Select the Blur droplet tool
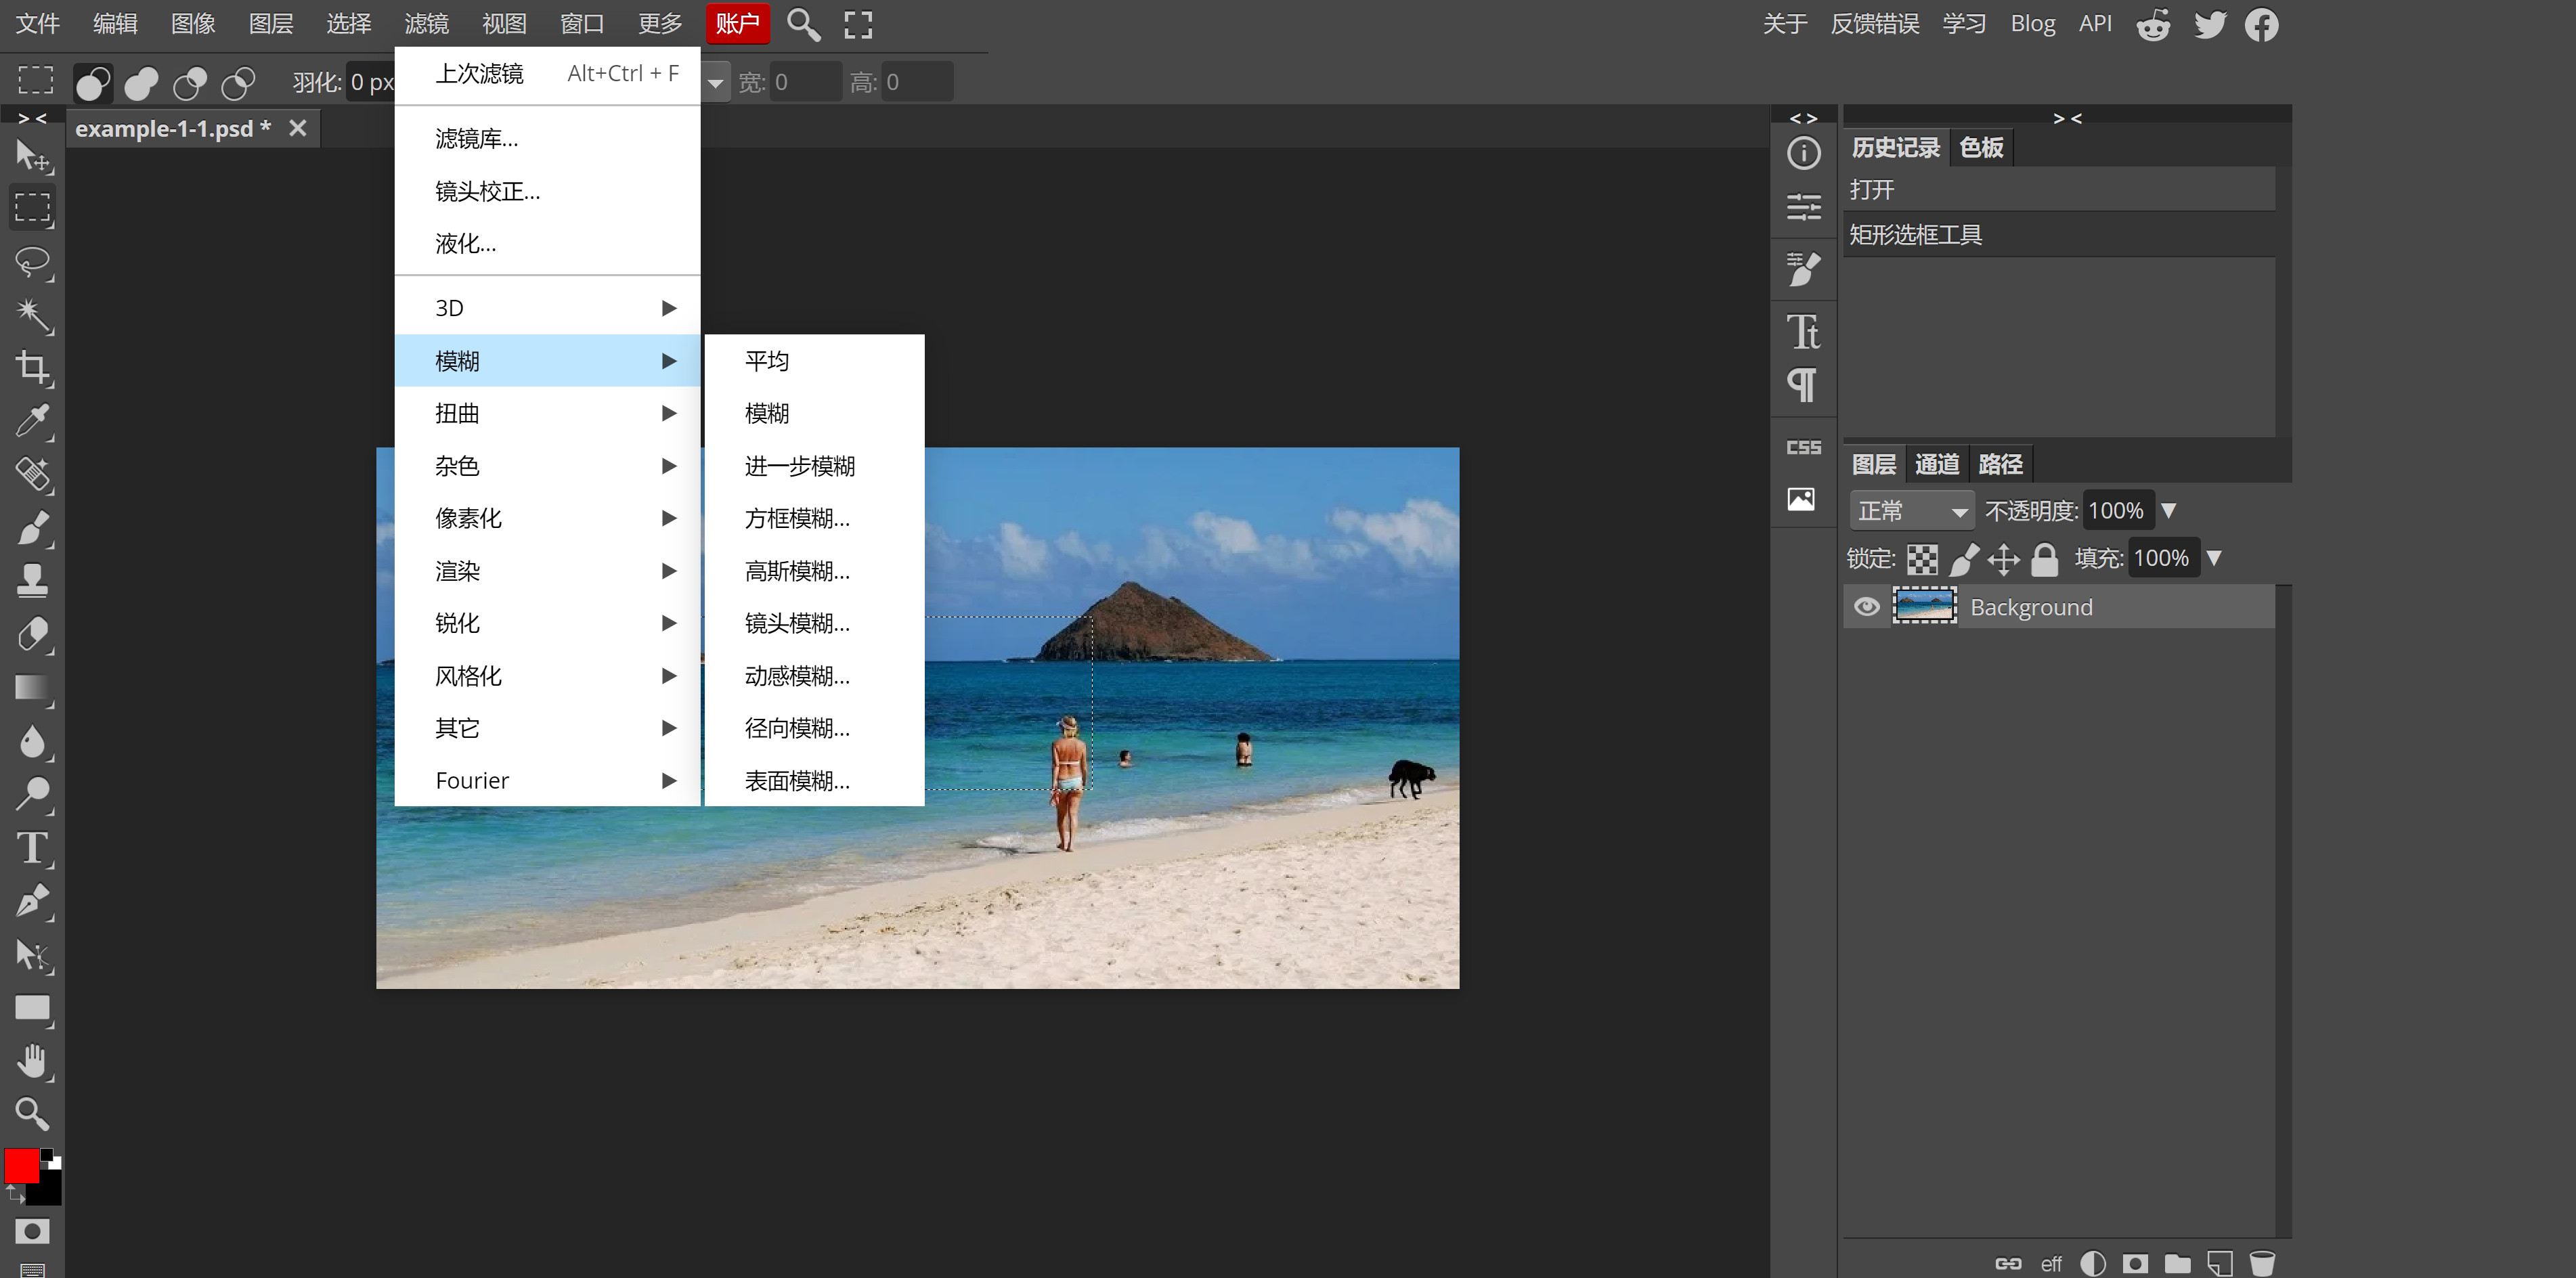The width and height of the screenshot is (2576, 1278). (32, 741)
